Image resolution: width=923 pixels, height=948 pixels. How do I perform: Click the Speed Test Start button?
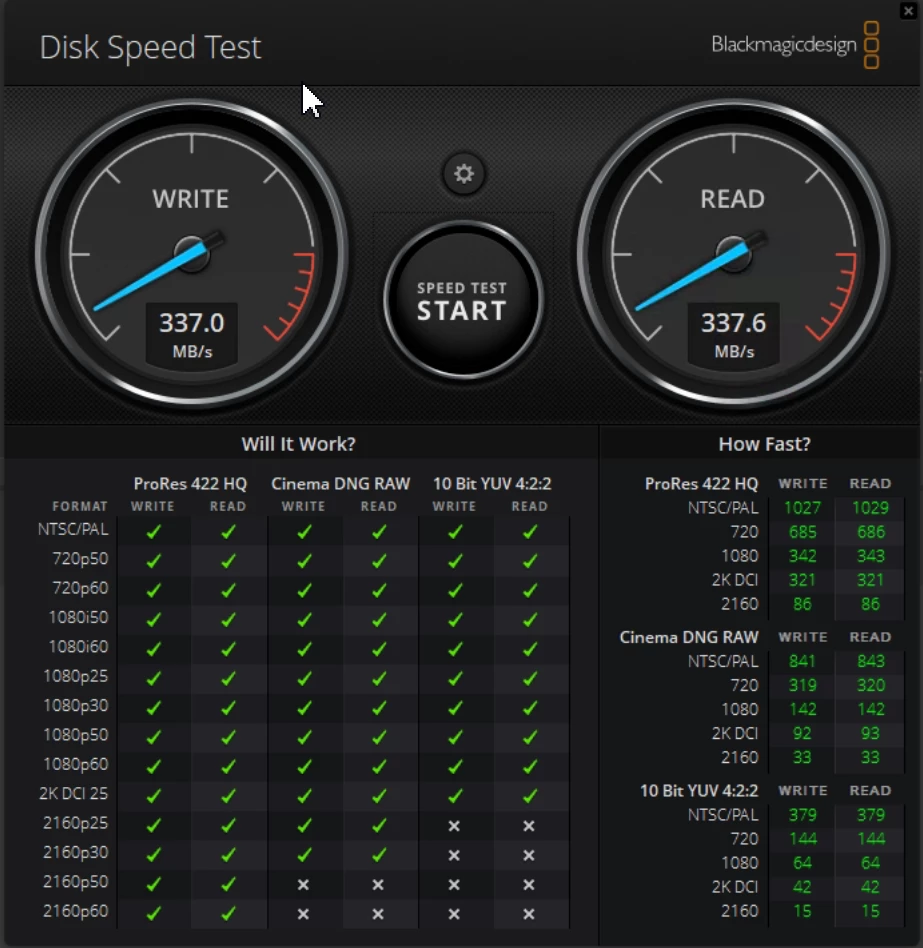coord(463,300)
